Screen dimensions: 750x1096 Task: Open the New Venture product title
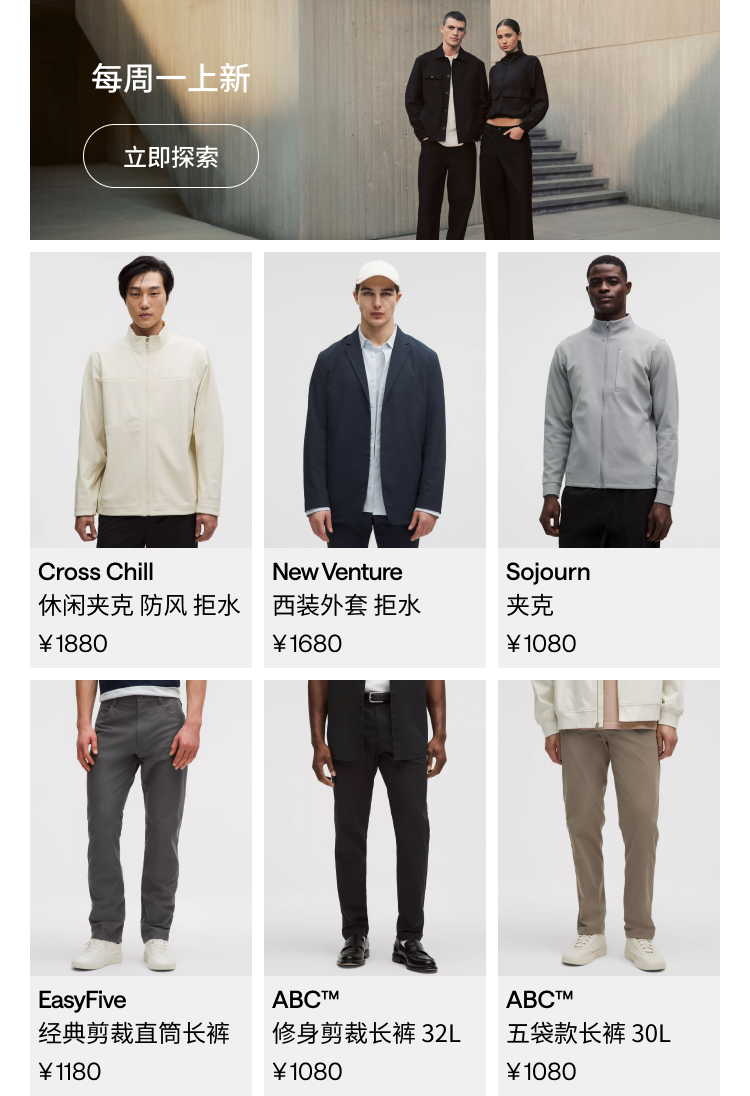(338, 572)
